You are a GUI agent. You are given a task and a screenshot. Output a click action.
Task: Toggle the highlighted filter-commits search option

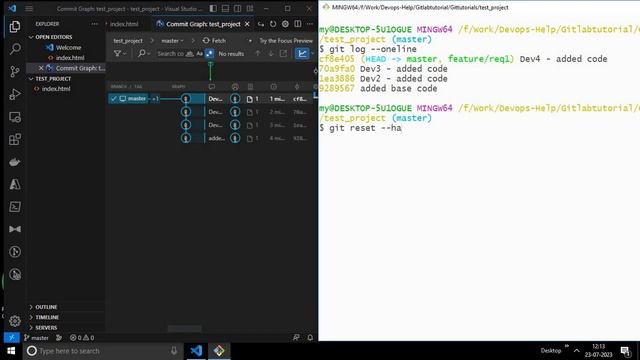point(209,53)
